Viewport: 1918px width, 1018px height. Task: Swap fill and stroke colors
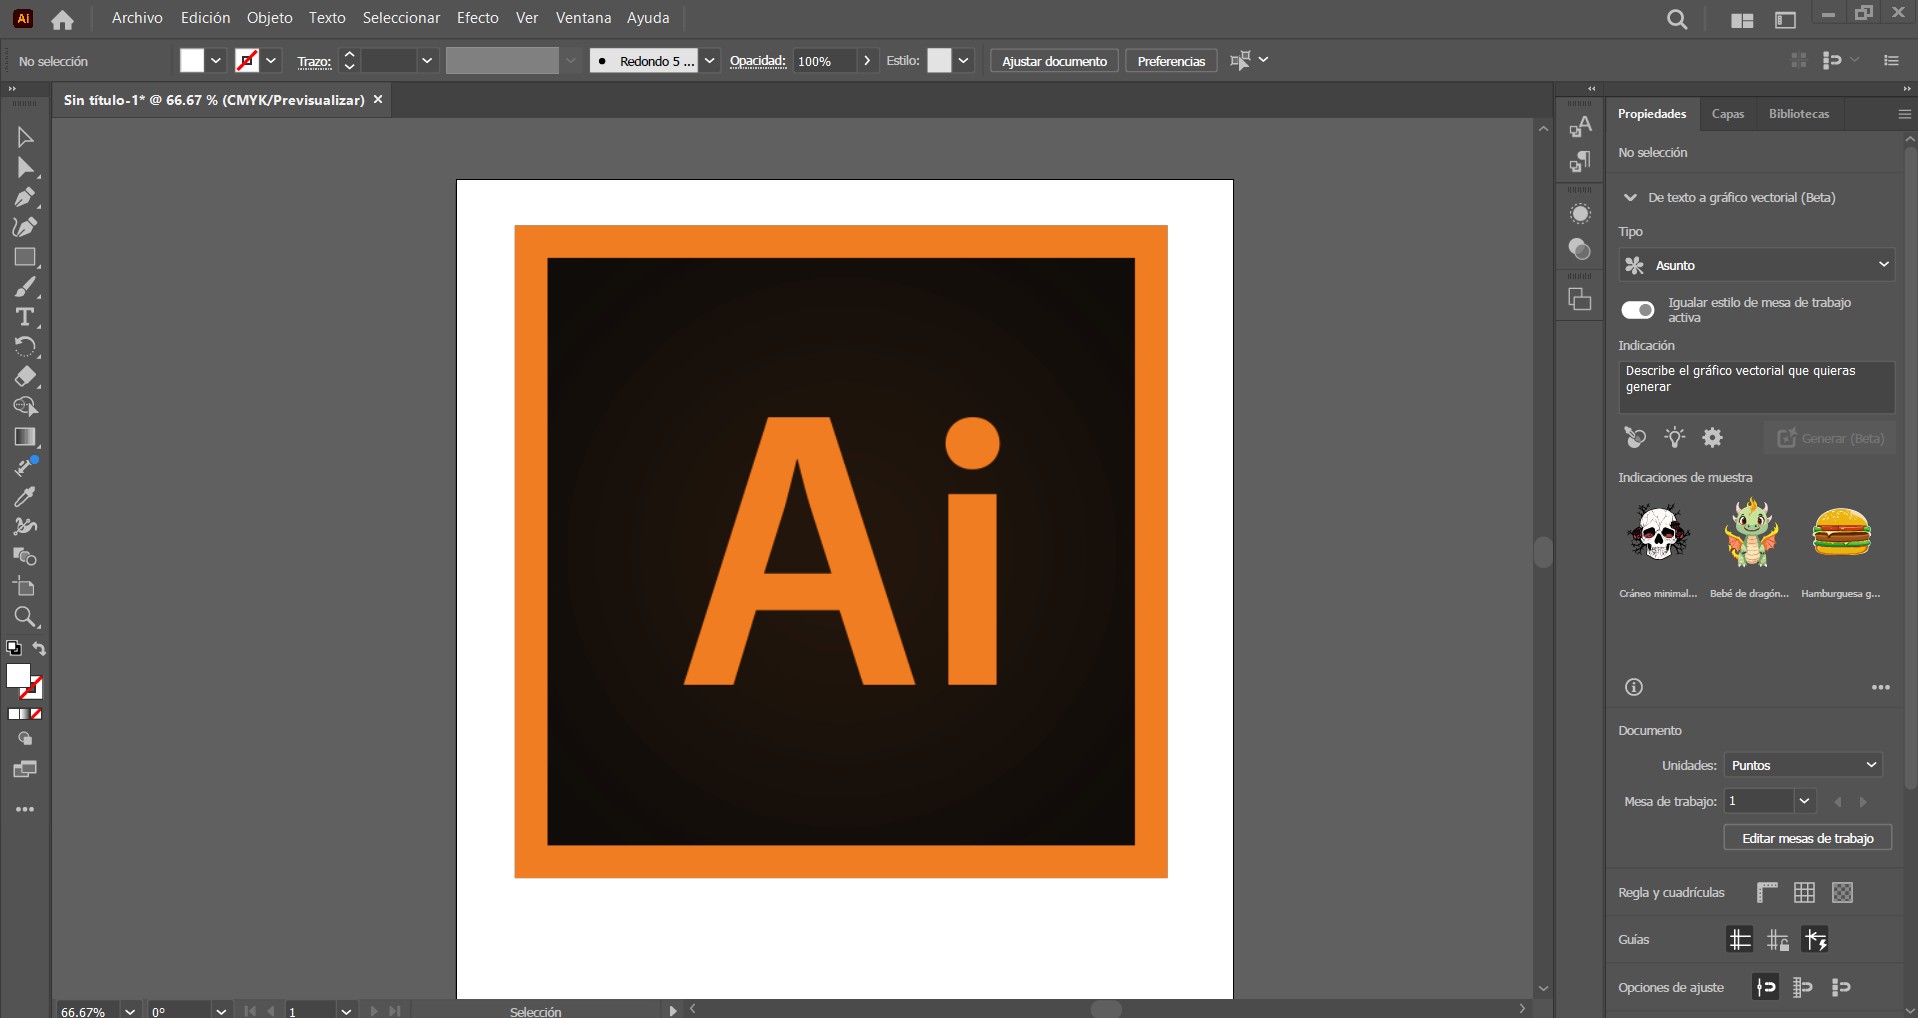pyautogui.click(x=39, y=649)
